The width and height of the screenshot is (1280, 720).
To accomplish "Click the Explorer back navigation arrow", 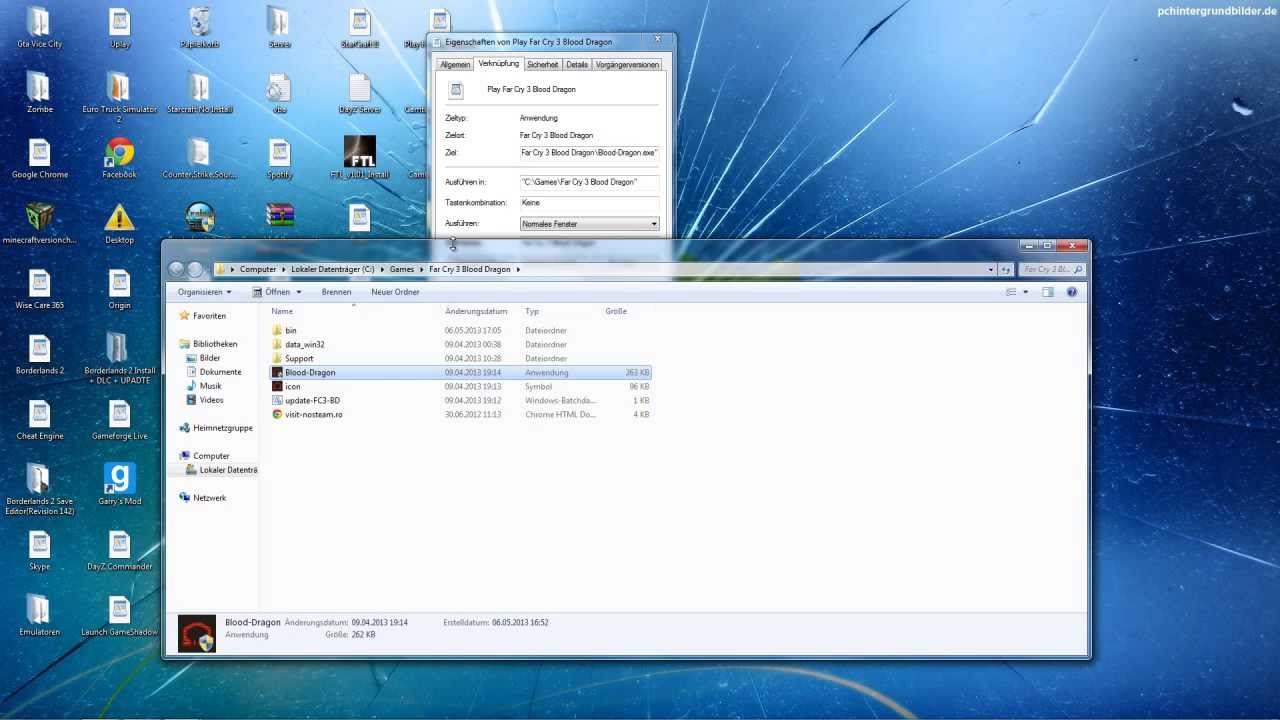I will pyautogui.click(x=177, y=269).
